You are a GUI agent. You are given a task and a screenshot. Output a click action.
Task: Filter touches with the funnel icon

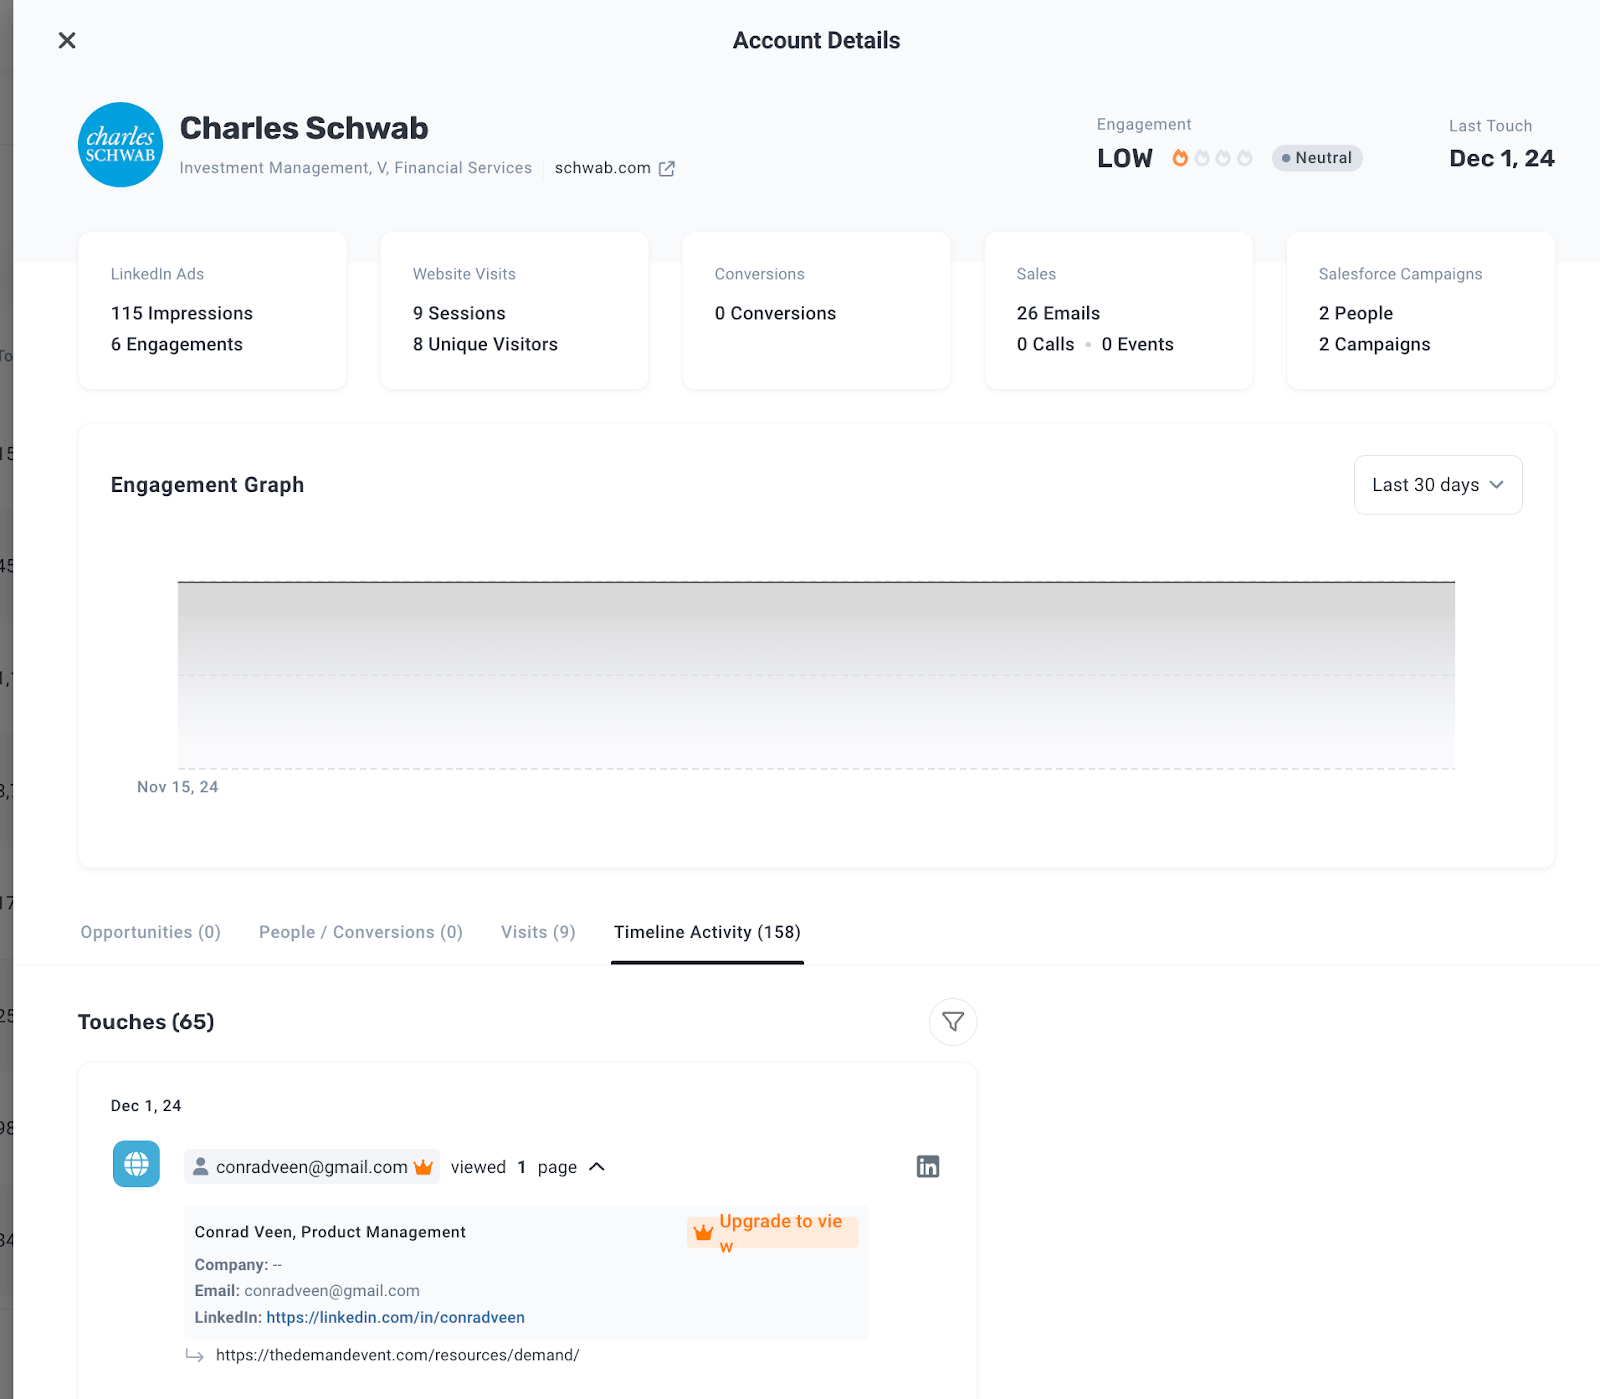(953, 1022)
